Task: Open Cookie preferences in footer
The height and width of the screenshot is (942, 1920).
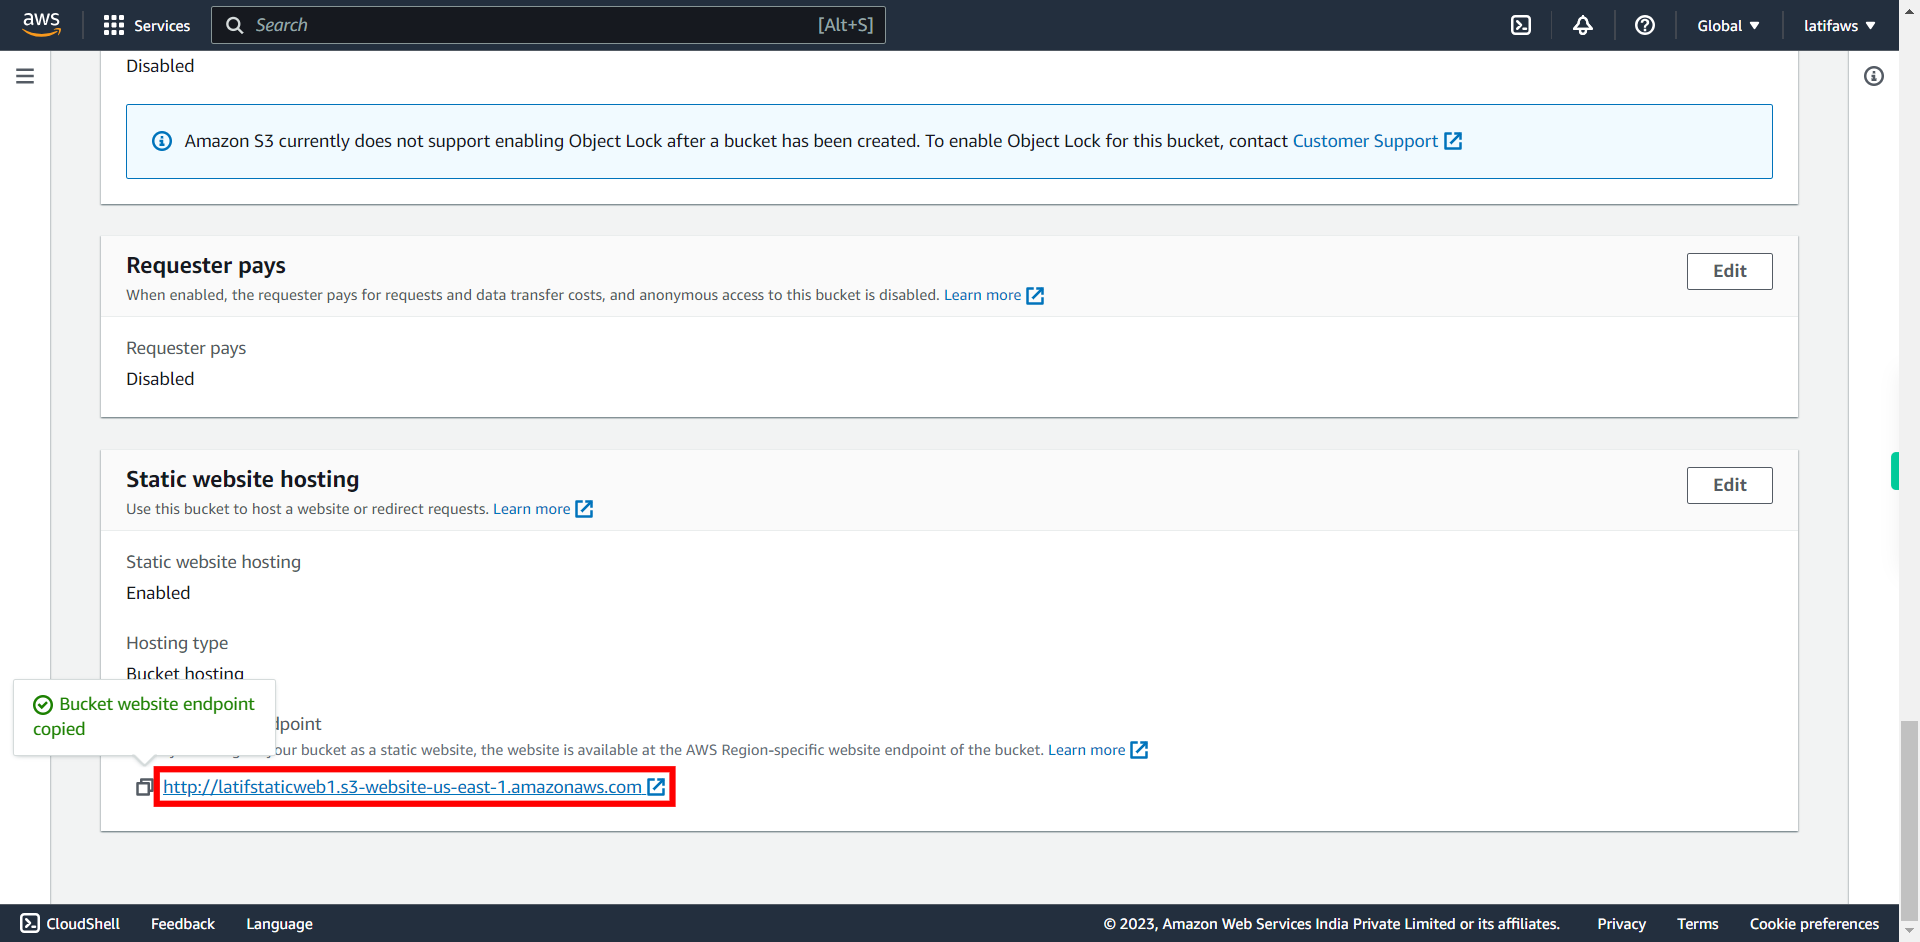Action: pos(1813,923)
